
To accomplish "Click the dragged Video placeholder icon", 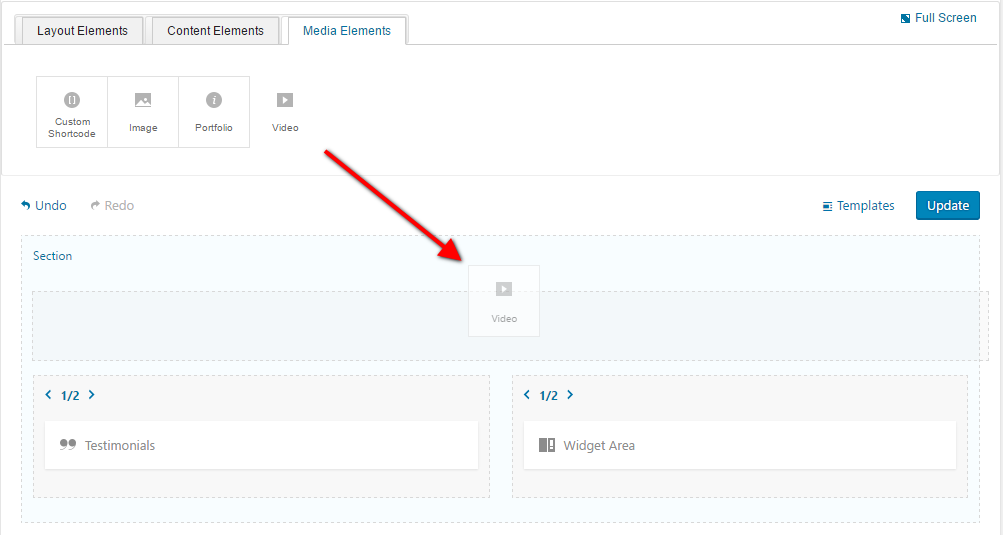I will (504, 289).
